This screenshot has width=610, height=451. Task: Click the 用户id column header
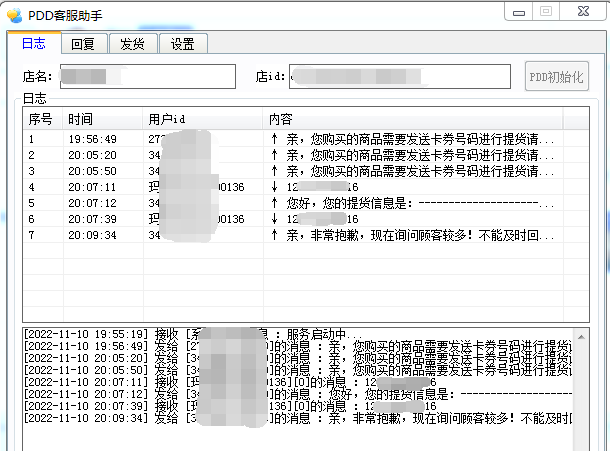click(x=202, y=119)
